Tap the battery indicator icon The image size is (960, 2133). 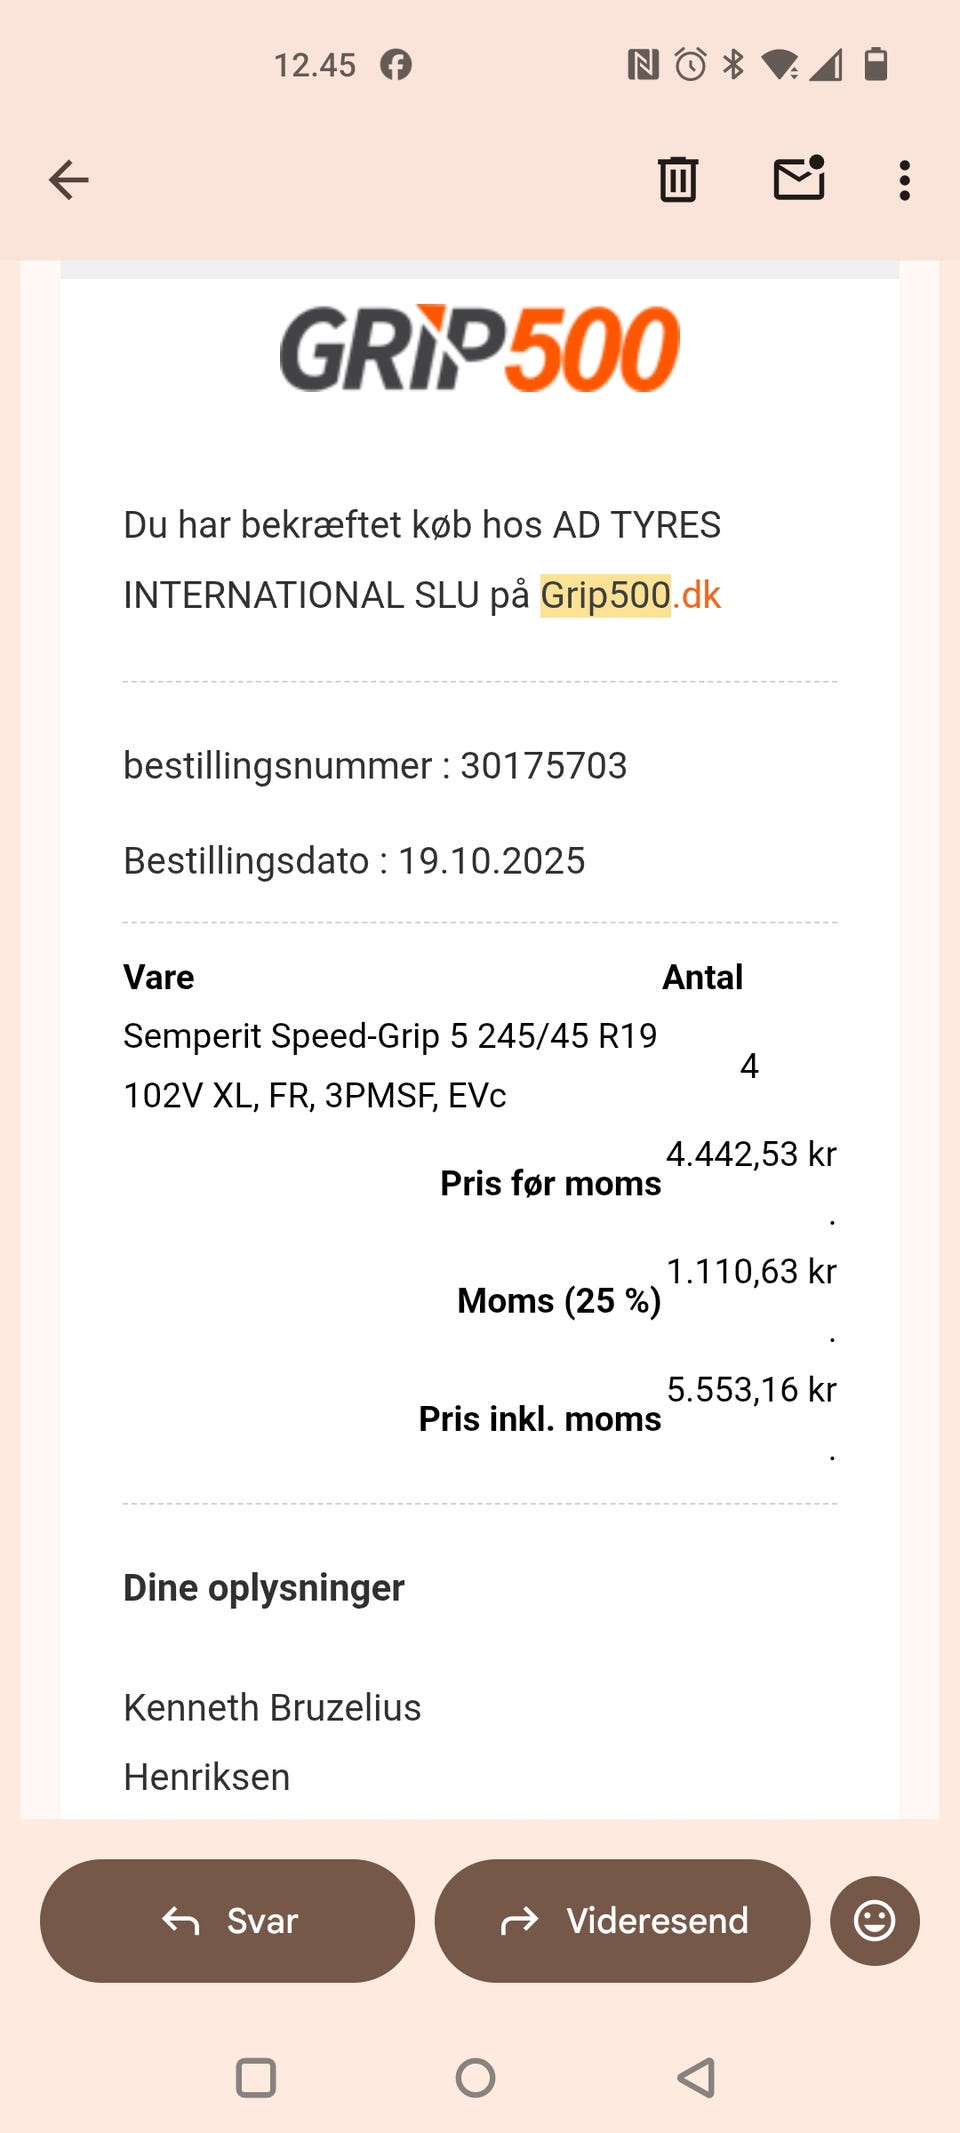click(x=876, y=64)
